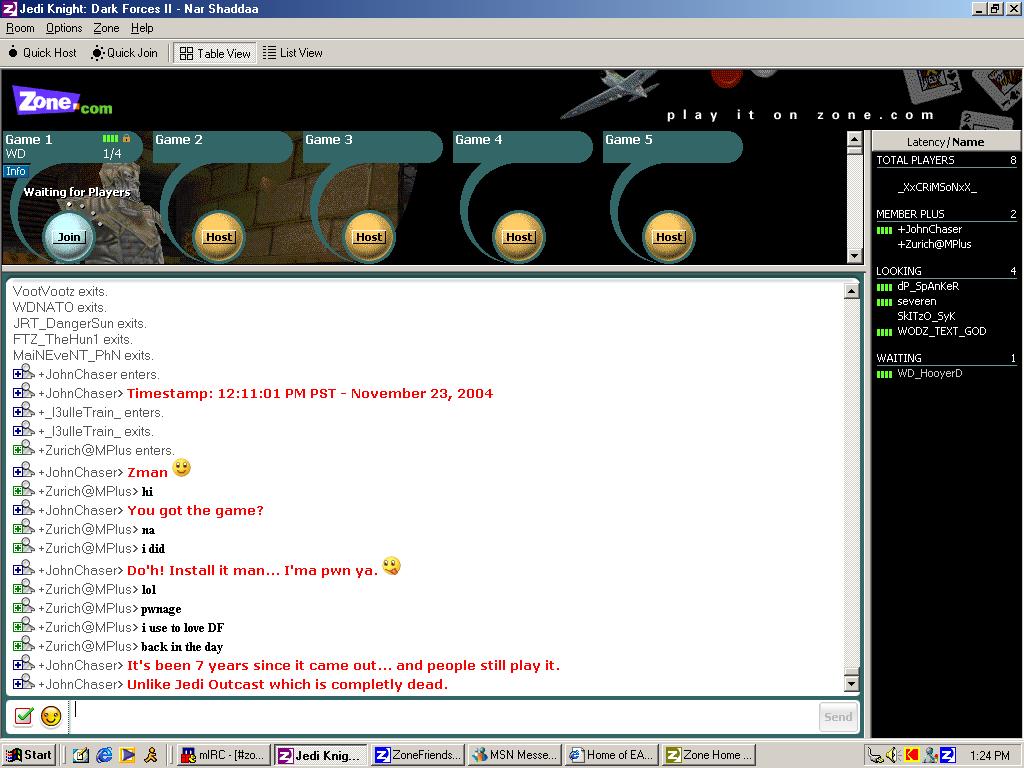
Task: Switch to ZoneFriends taskbar window
Action: click(418, 755)
